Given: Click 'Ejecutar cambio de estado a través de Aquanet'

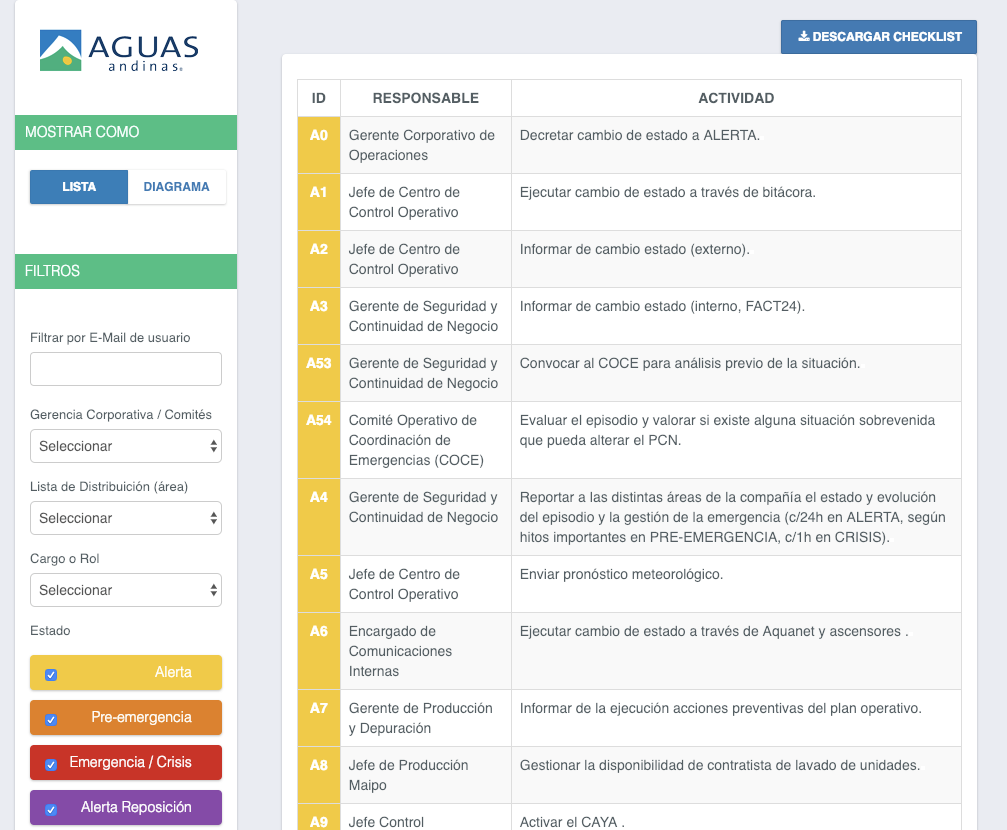Looking at the screenshot, I should [714, 631].
